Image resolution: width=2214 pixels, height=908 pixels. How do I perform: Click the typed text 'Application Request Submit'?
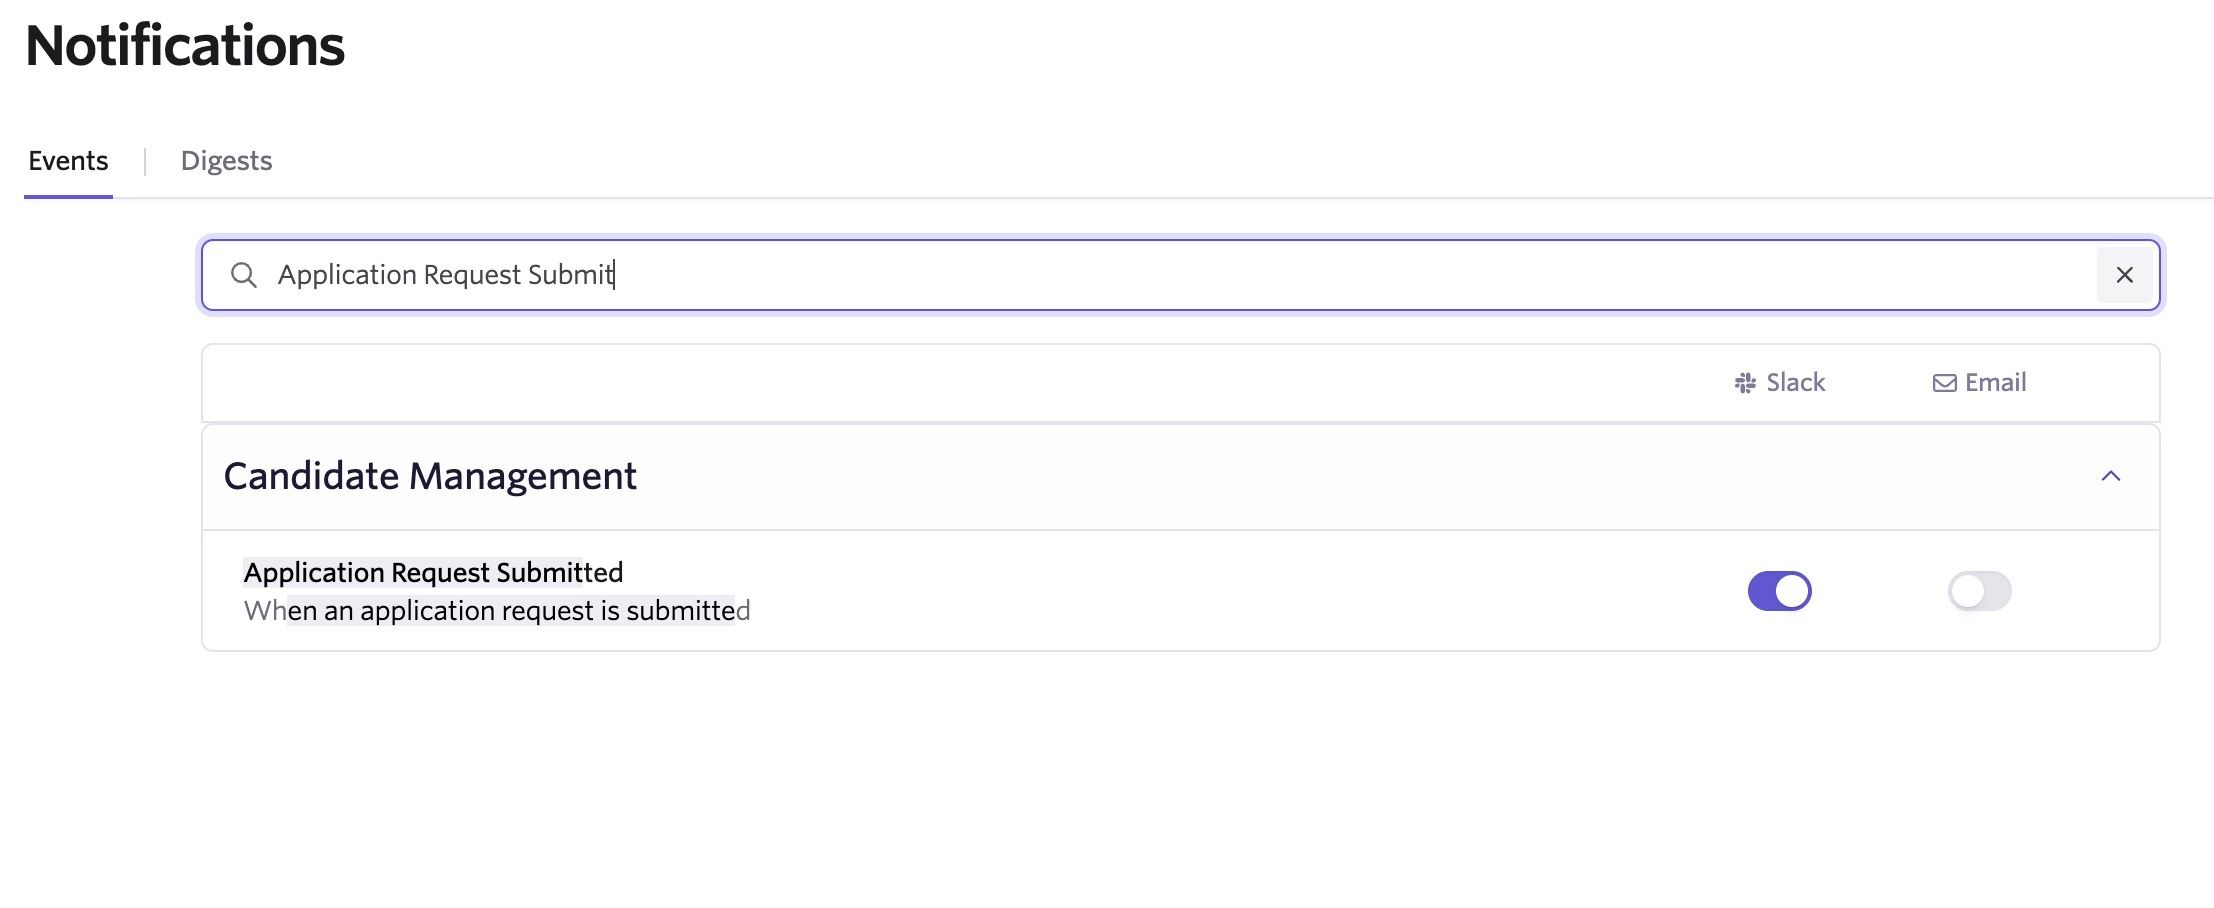click(x=445, y=275)
